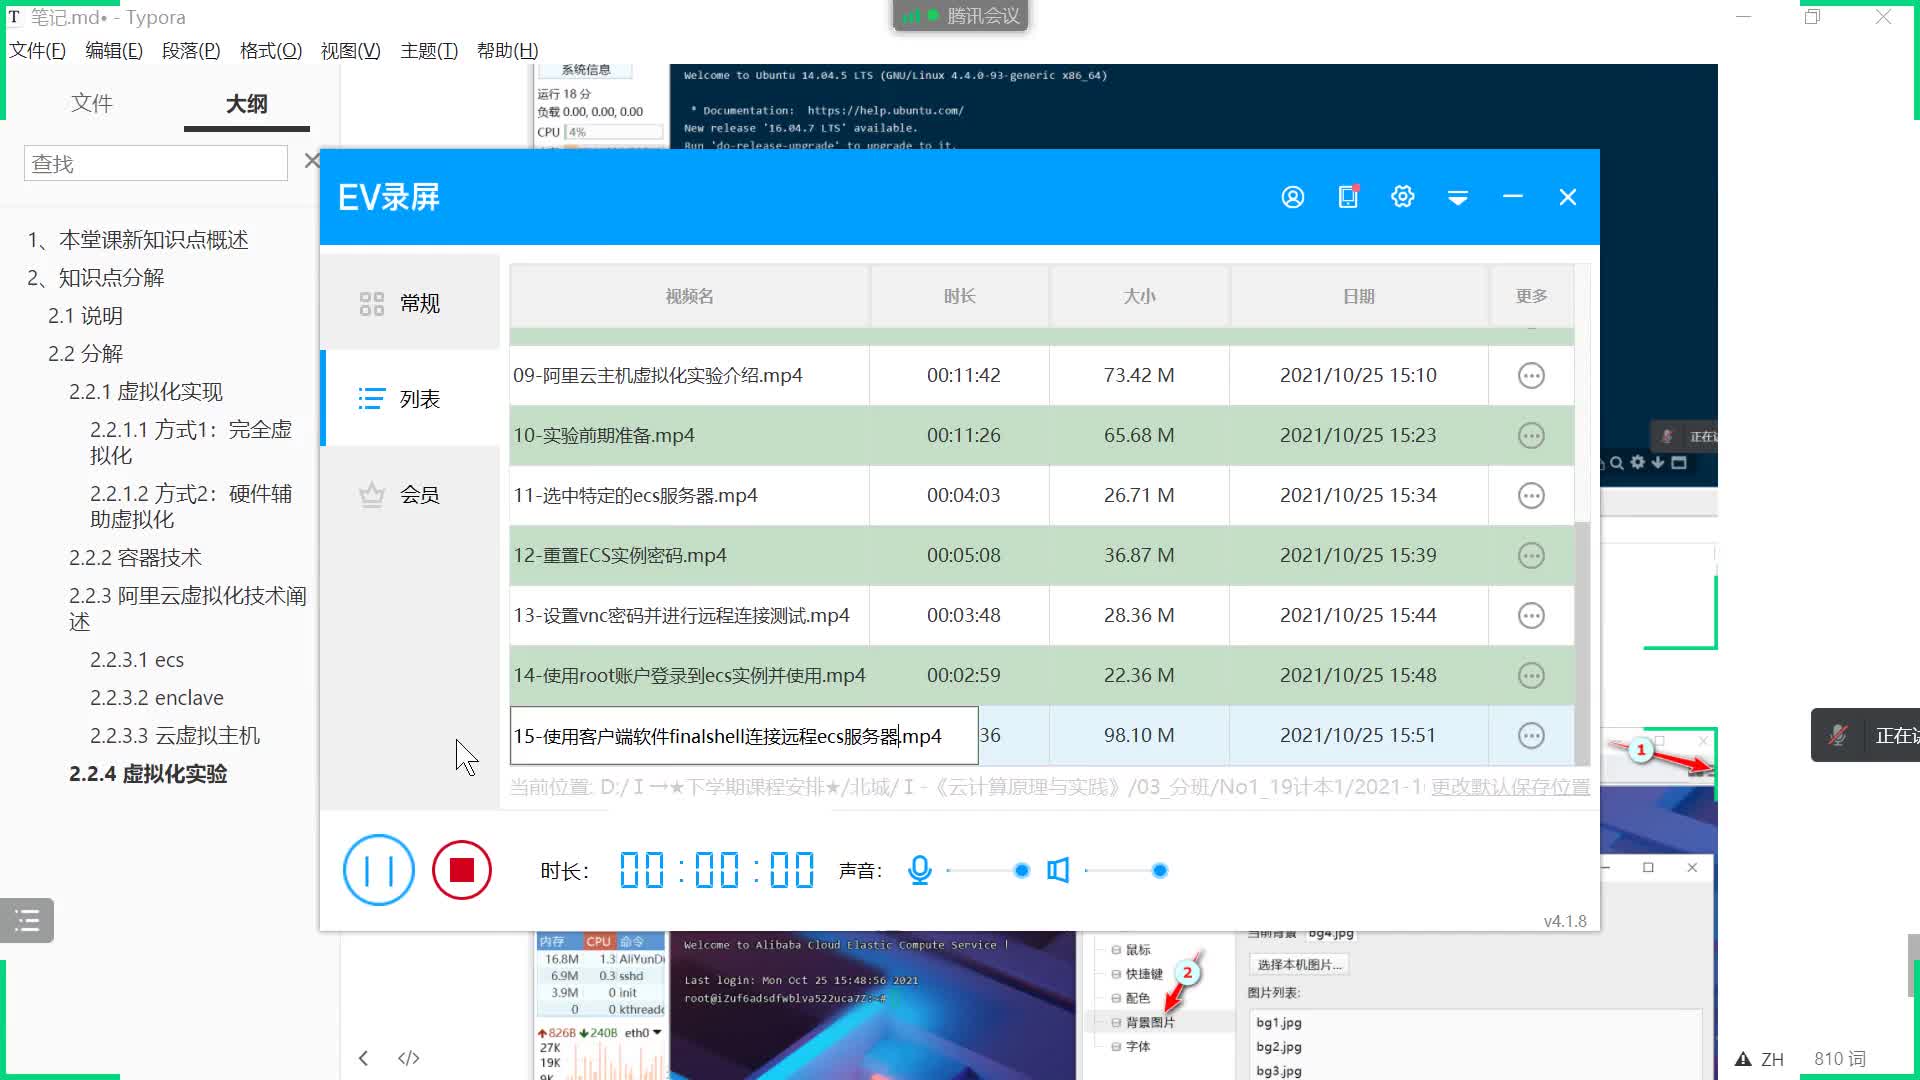
Task: Open the 文件(F) menu in Typora
Action: tap(37, 50)
